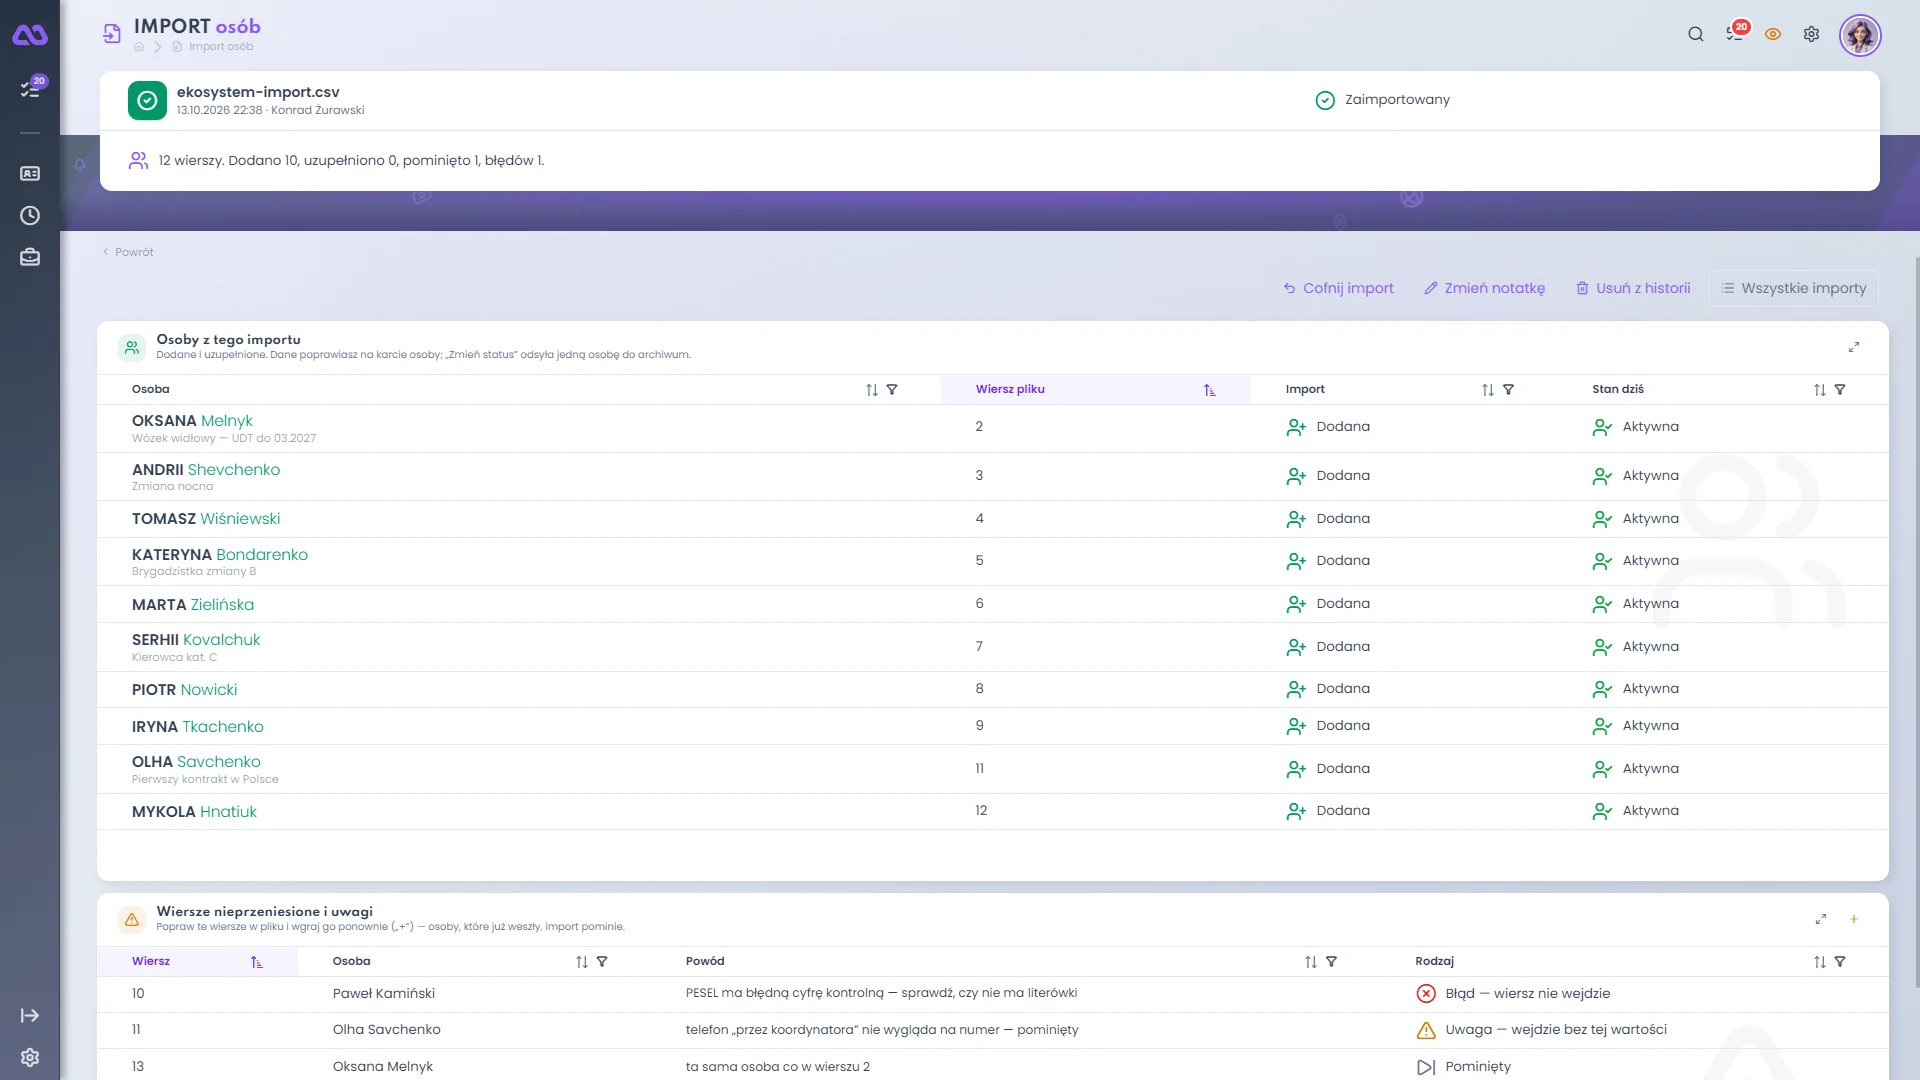Toggle the orange eye visibility icon
The image size is (1920, 1080).
(x=1773, y=34)
